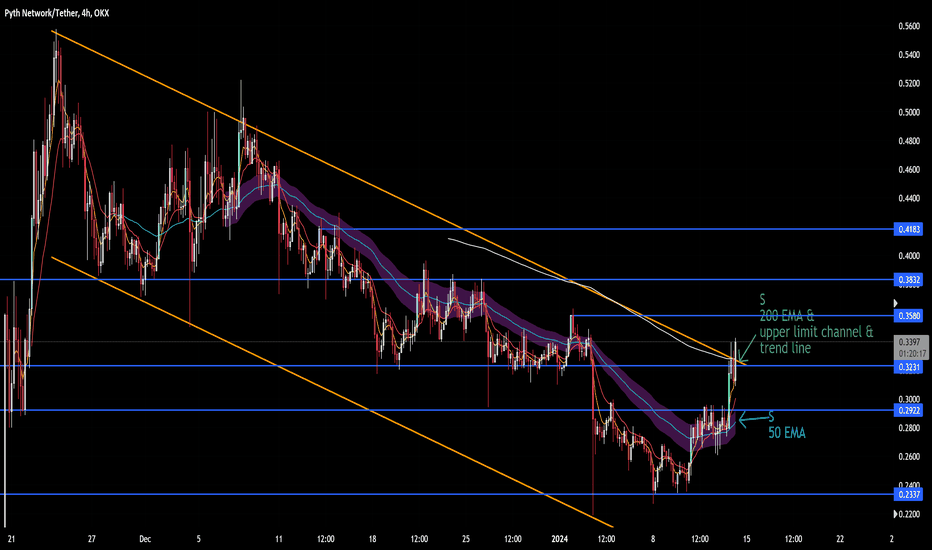Click the '11' date on time axis

[x=279, y=539]
